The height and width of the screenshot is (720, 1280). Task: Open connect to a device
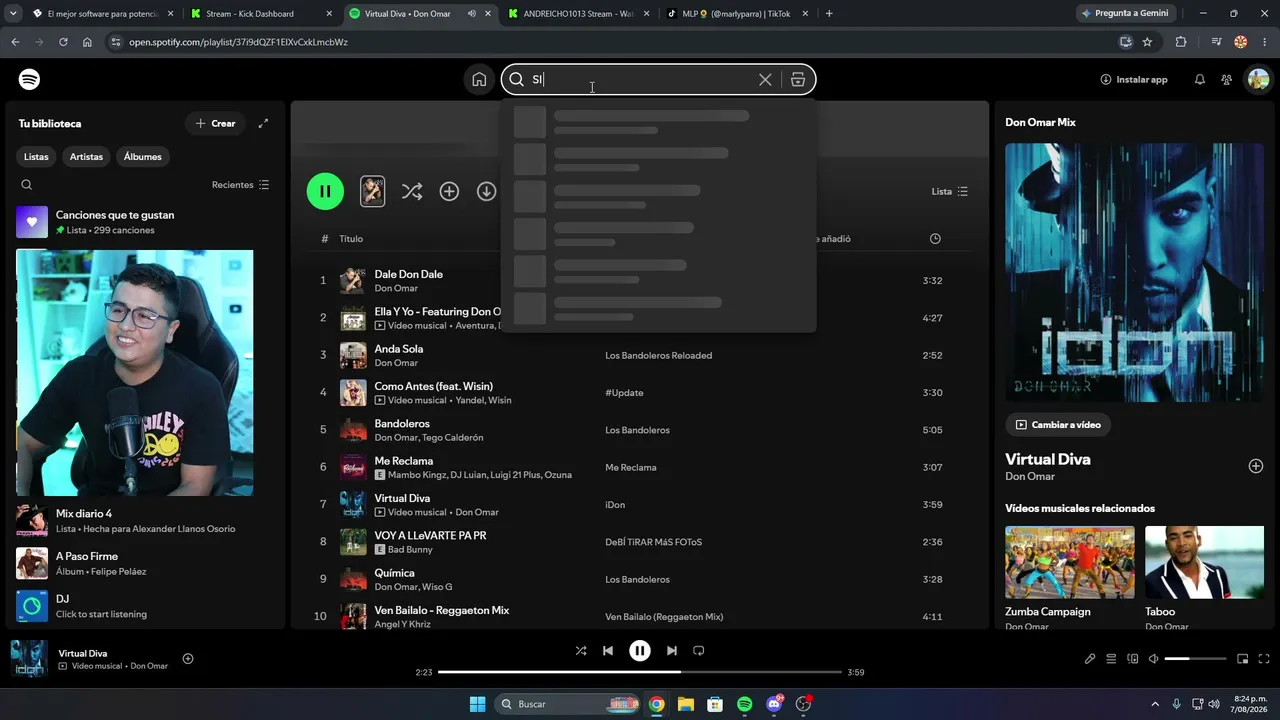(x=1133, y=659)
